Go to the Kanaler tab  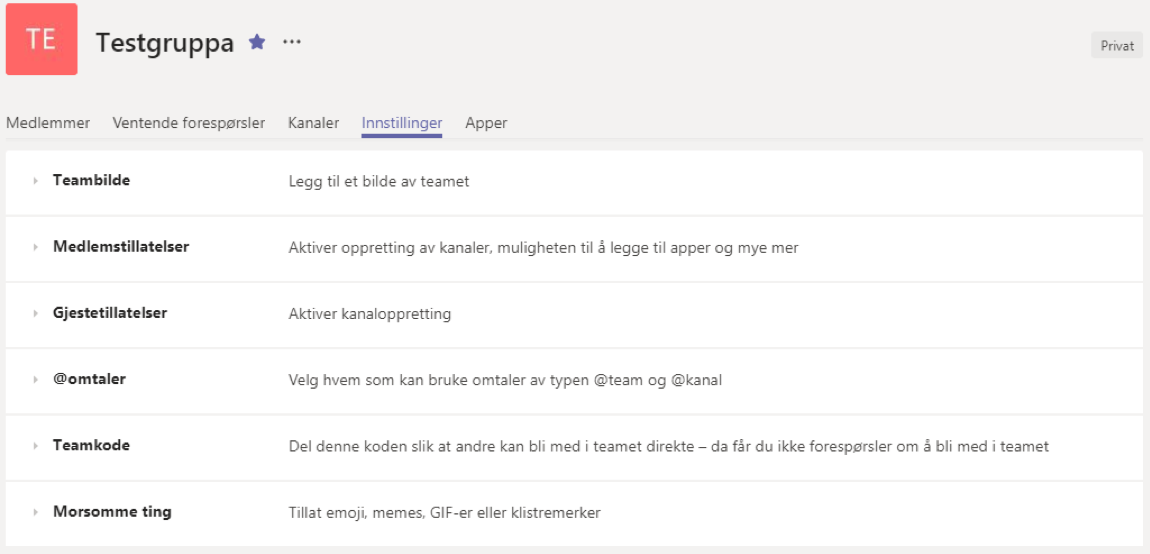tap(313, 123)
